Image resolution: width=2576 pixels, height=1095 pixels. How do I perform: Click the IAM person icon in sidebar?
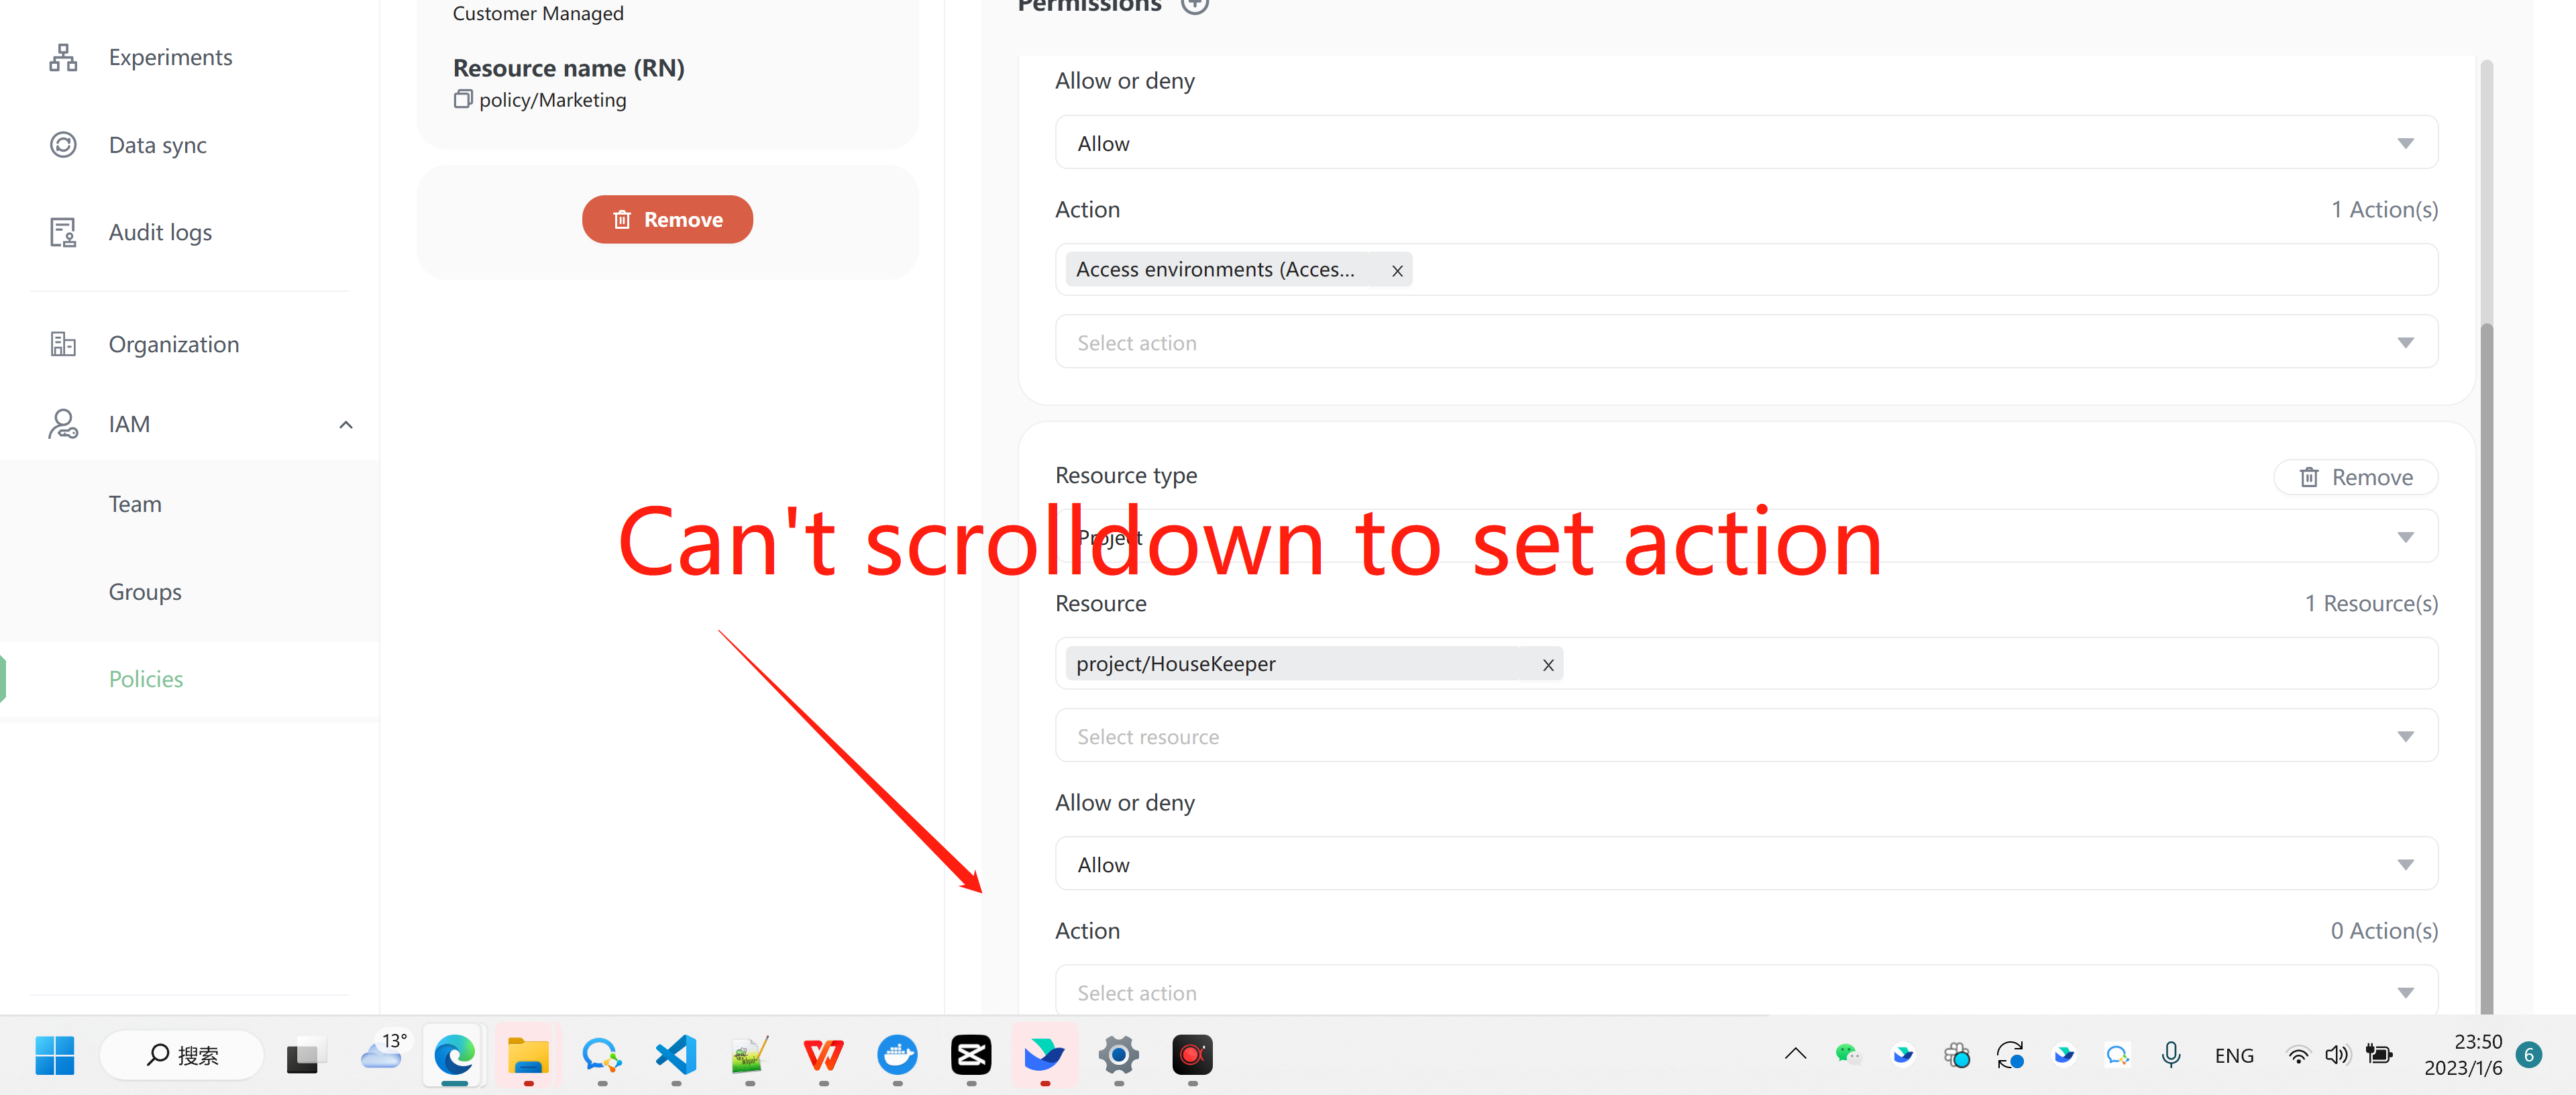63,423
